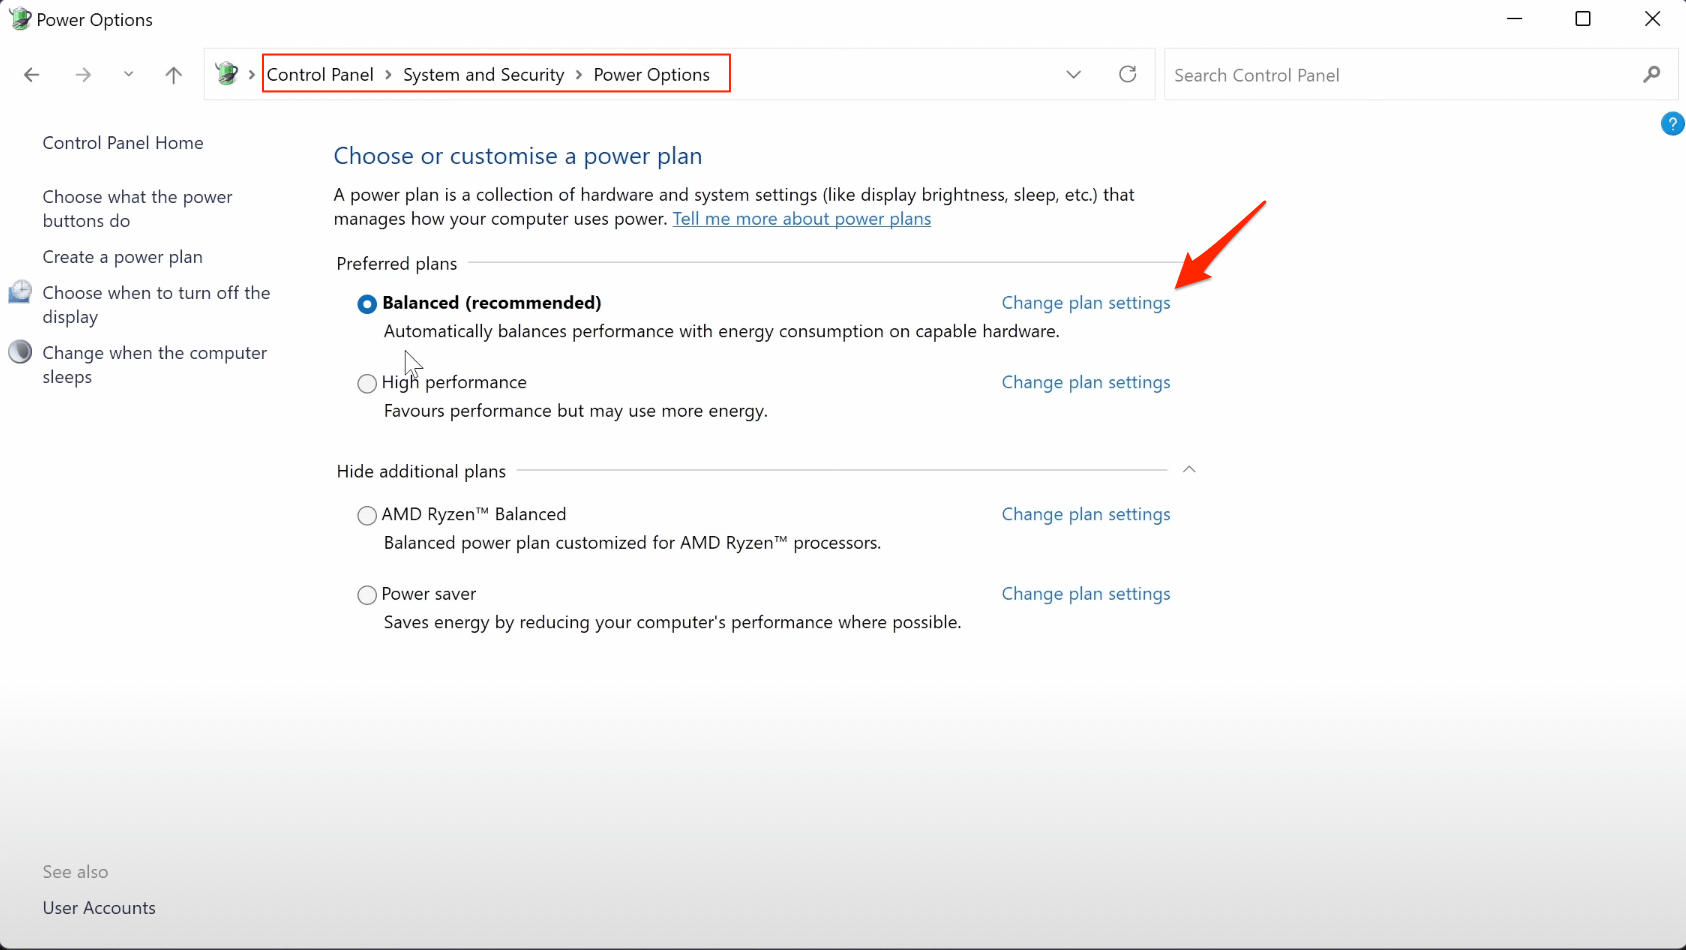
Task: Refresh the Power Options page
Action: click(1127, 74)
